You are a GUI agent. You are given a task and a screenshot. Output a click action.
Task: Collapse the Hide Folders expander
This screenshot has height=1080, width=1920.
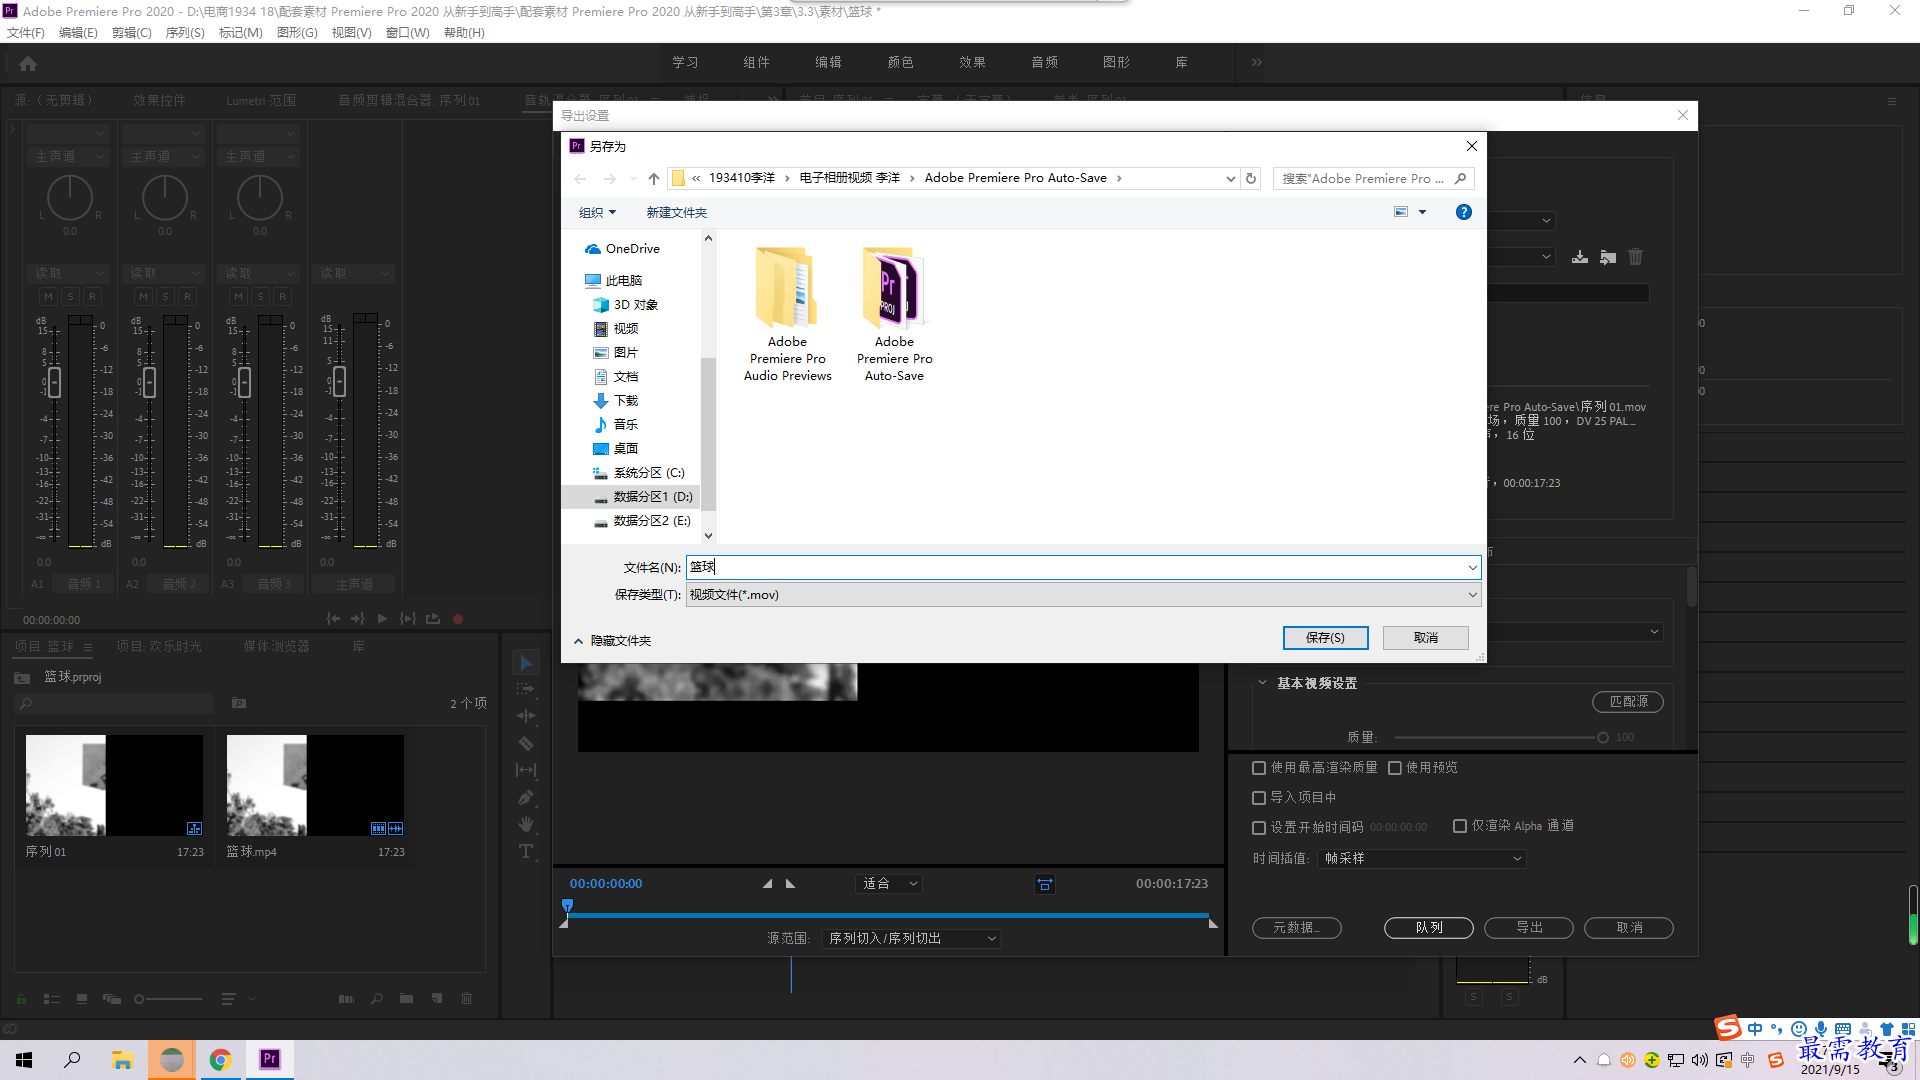612,641
